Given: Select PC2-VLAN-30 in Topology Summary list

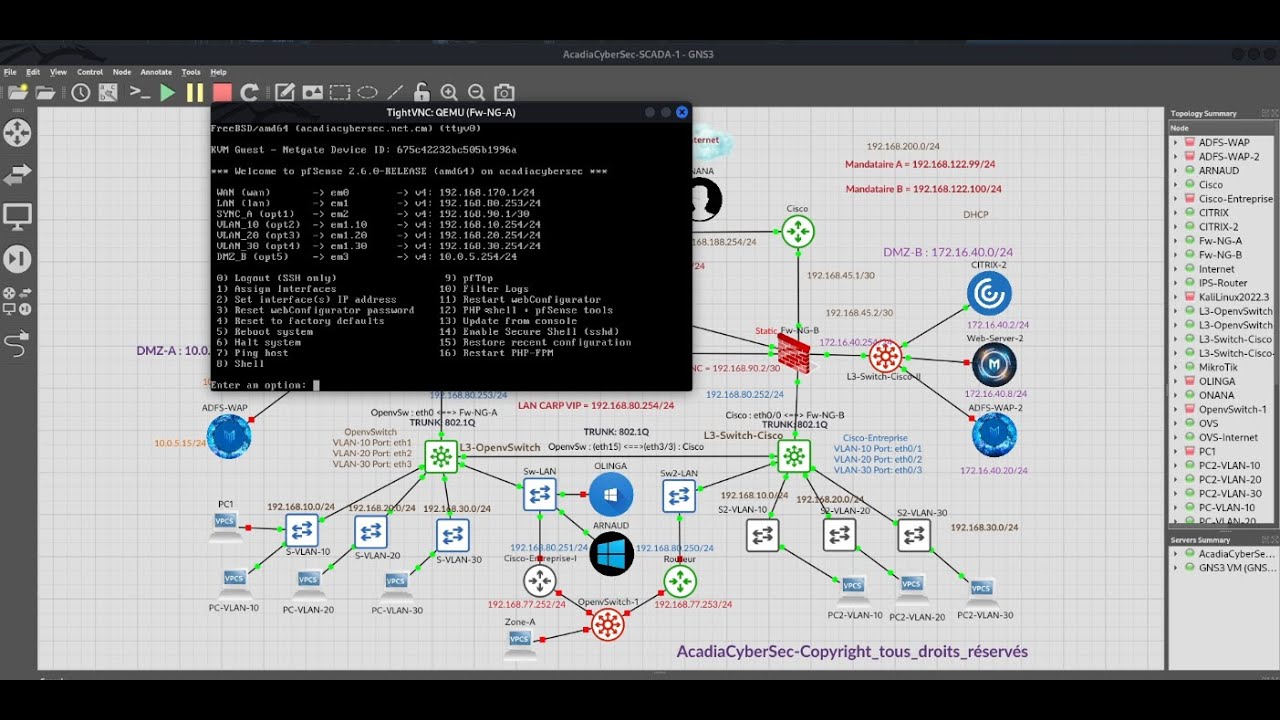Looking at the screenshot, I should [x=1229, y=493].
